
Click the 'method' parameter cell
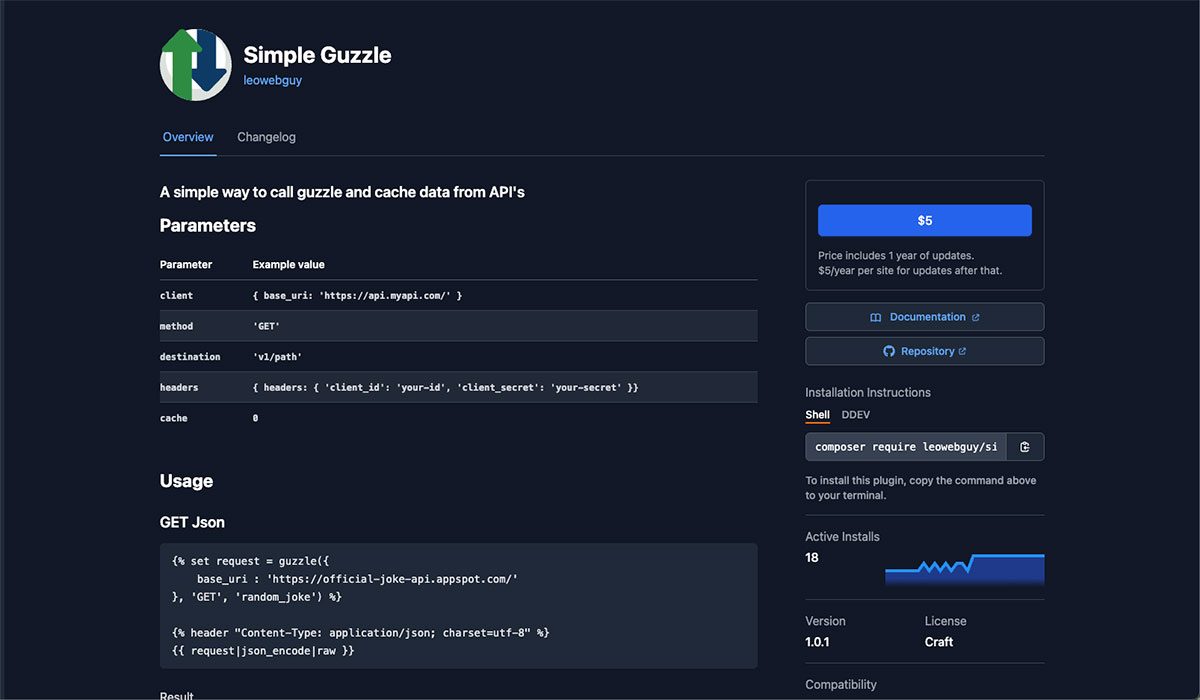click(x=176, y=326)
